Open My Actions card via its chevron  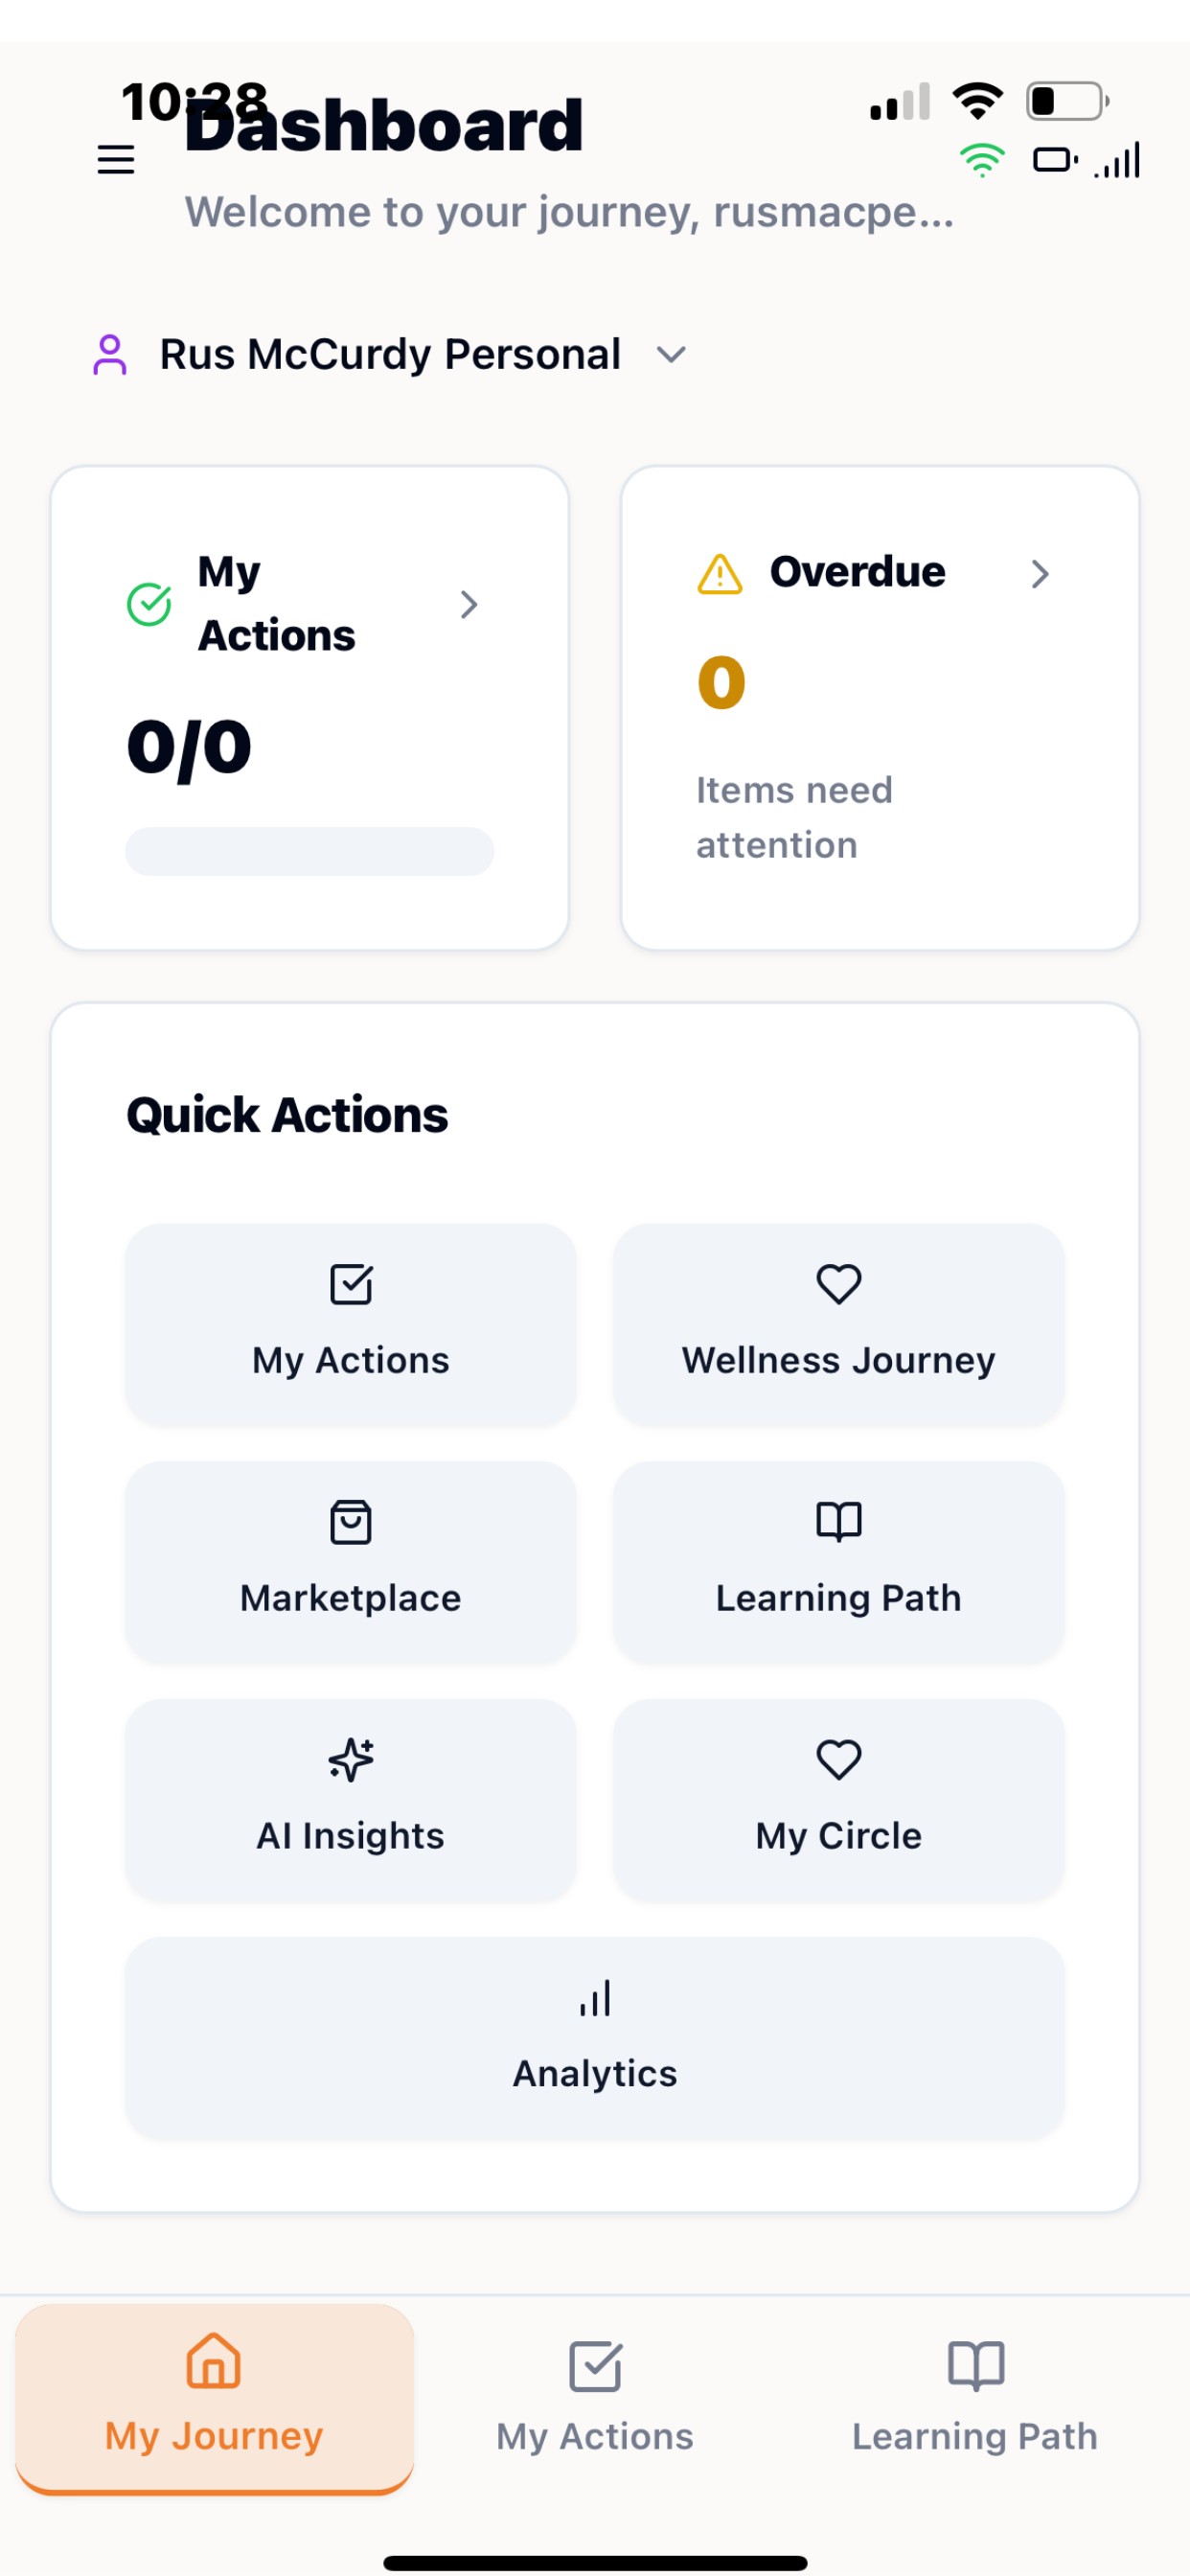click(468, 604)
